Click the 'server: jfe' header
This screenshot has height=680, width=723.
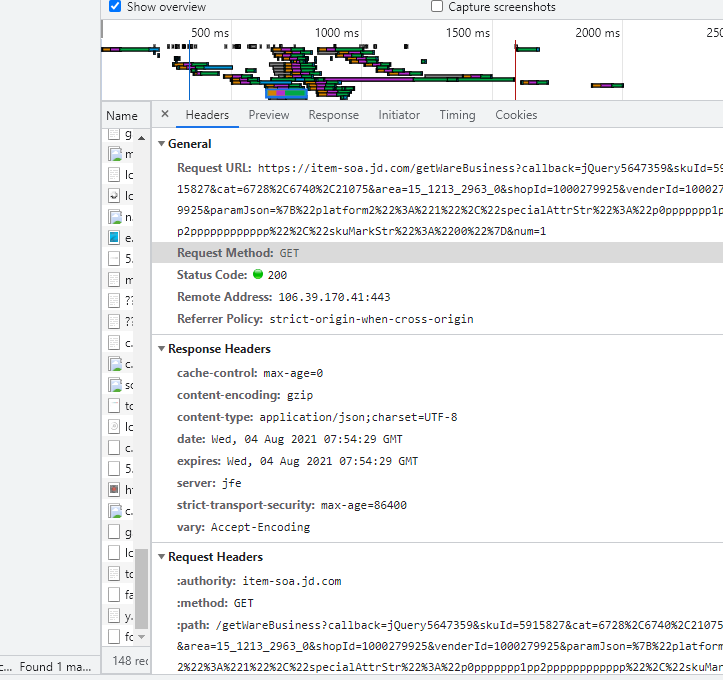coord(209,483)
